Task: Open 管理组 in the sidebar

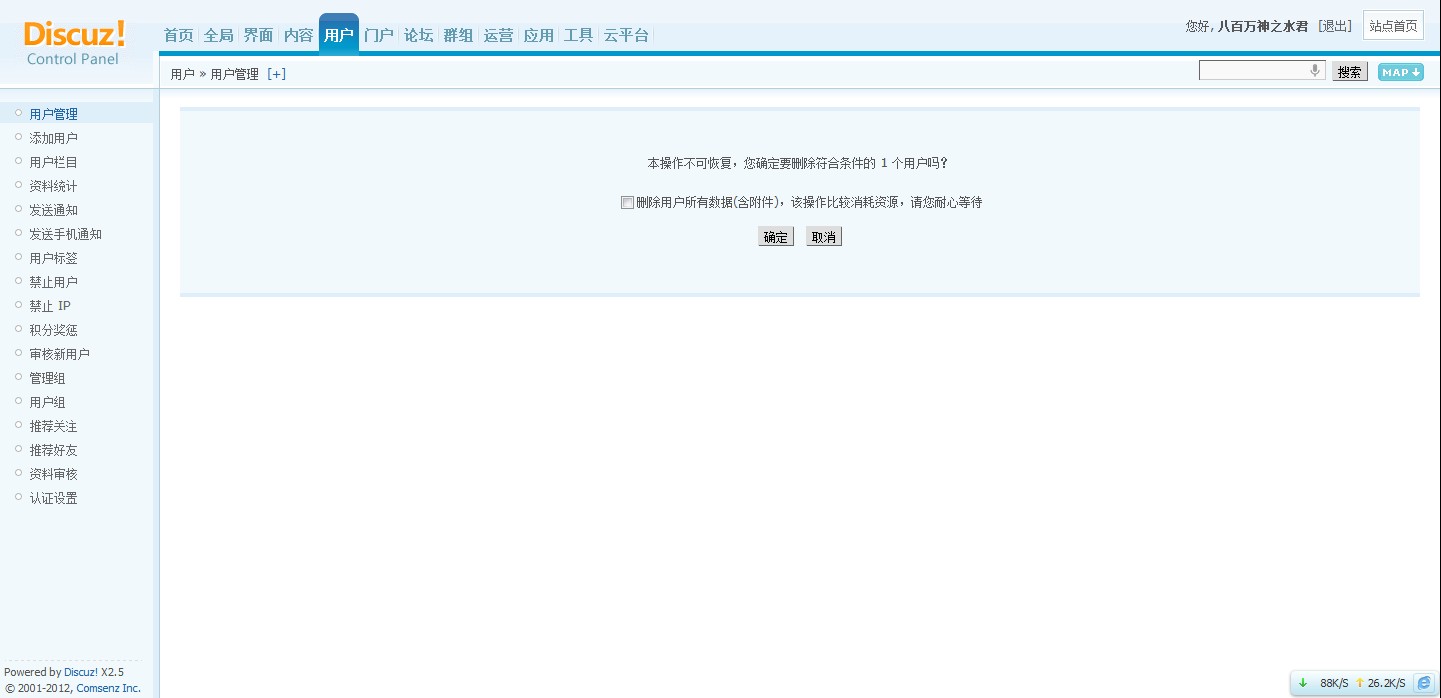Action: 47,378
